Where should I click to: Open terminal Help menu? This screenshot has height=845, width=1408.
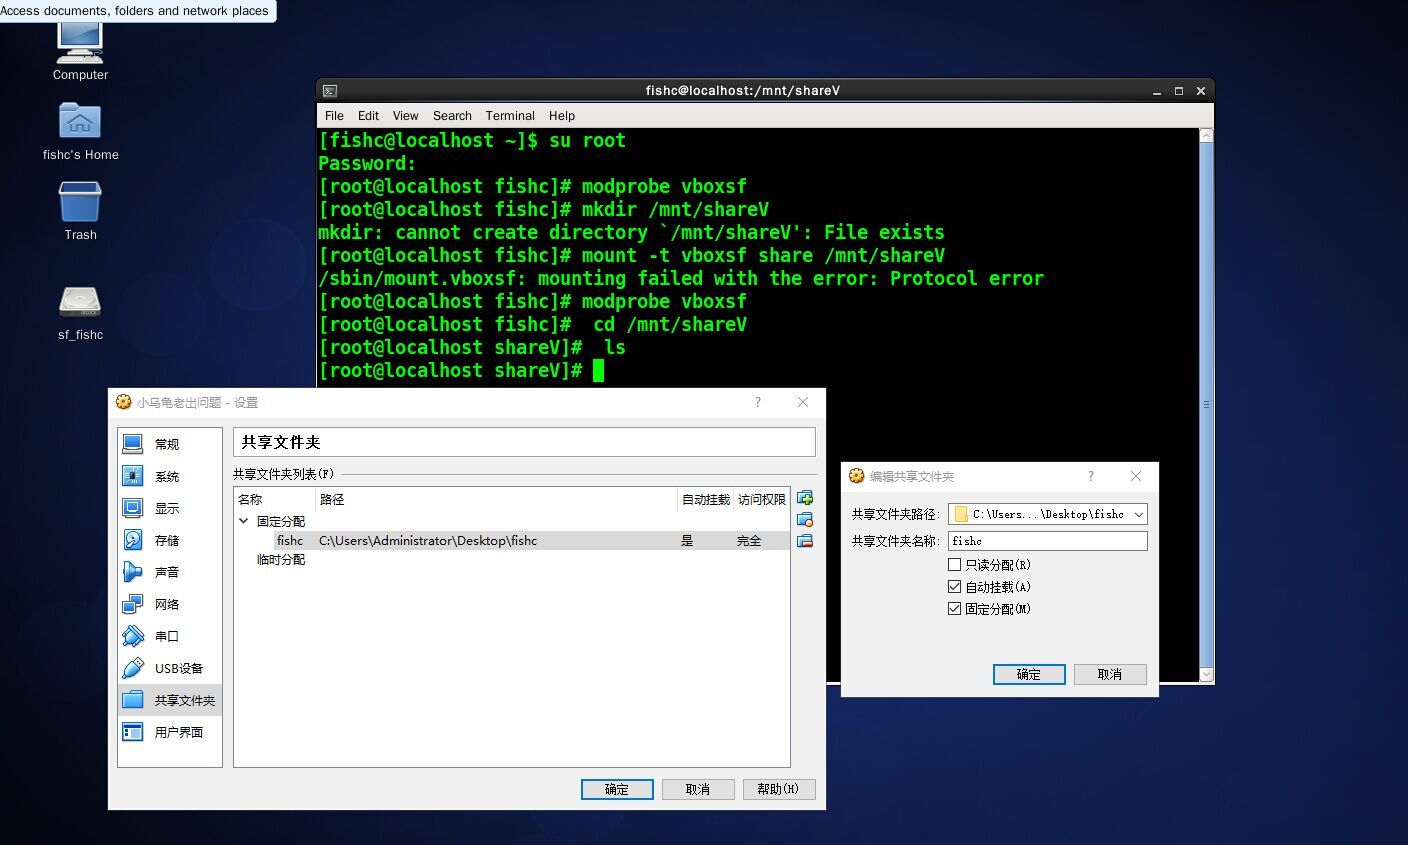pyautogui.click(x=562, y=116)
